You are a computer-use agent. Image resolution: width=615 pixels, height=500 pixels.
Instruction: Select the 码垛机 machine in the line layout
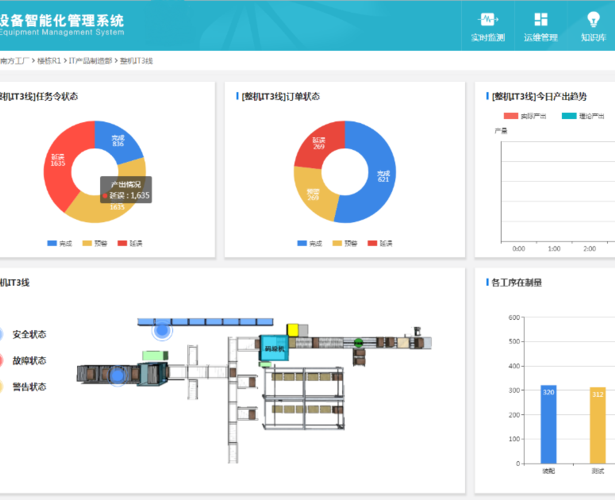274,348
